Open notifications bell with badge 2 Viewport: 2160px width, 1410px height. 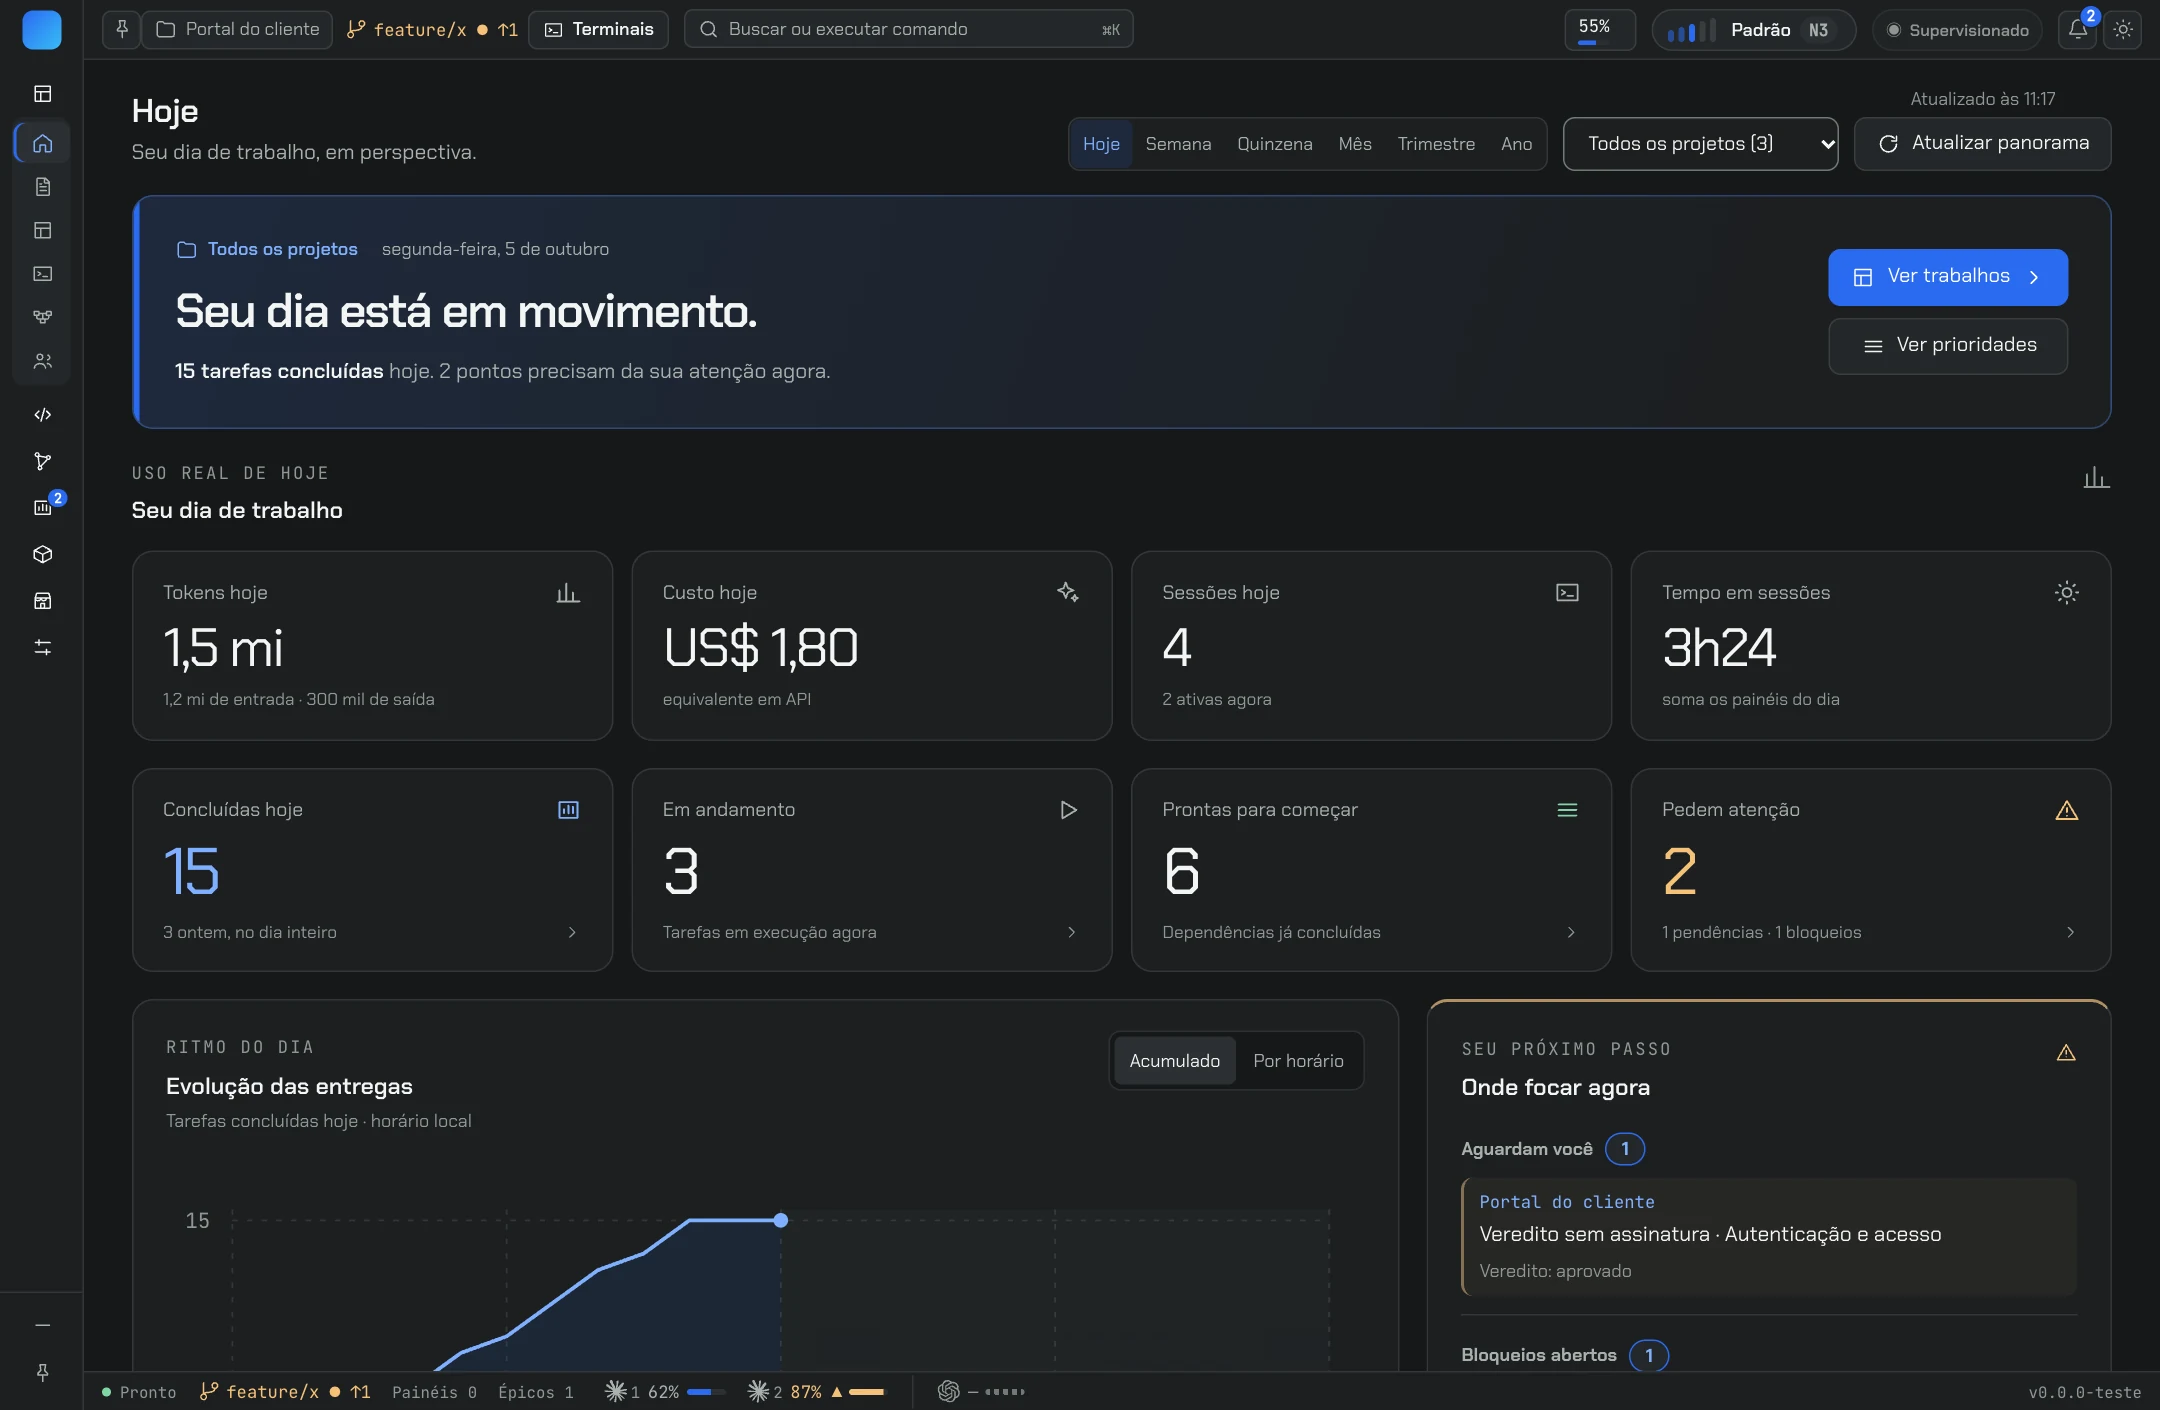[2079, 29]
